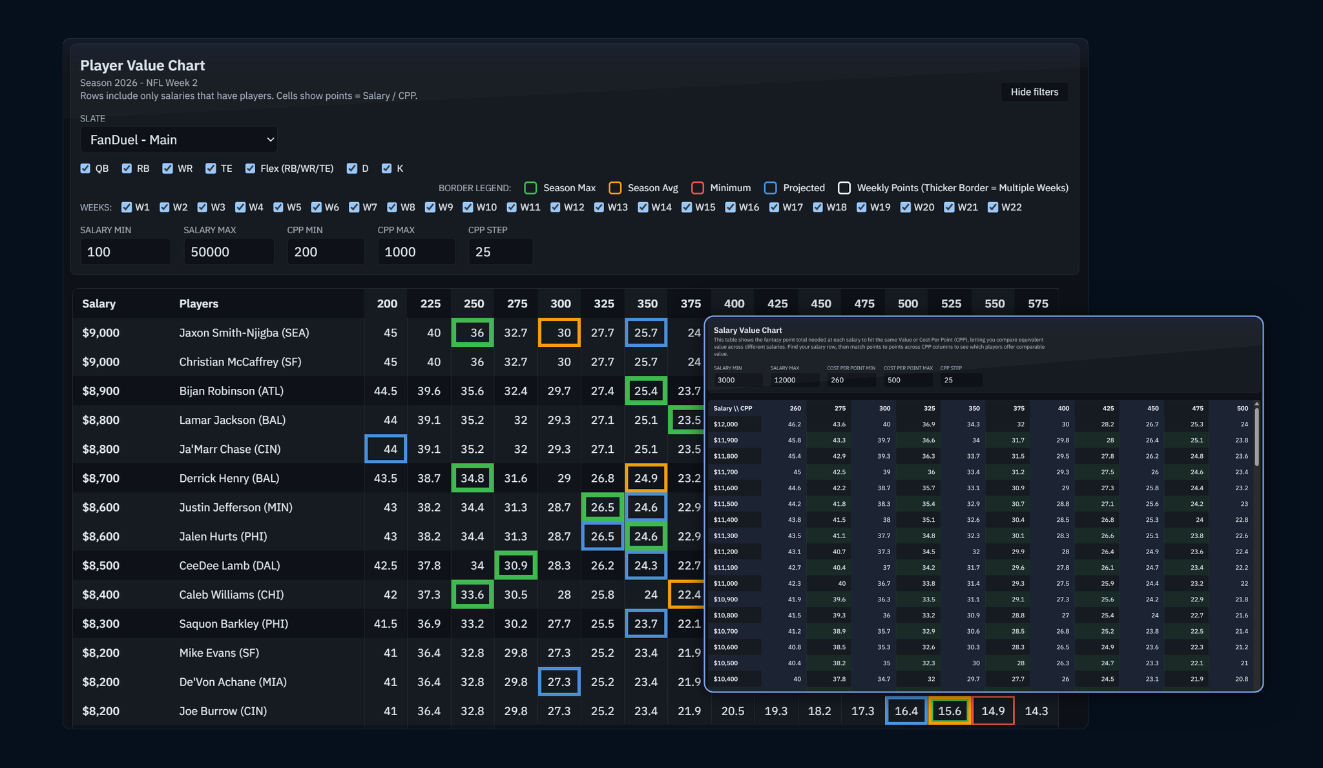
Task: Uncheck the QB position checkbox
Action: click(x=86, y=169)
